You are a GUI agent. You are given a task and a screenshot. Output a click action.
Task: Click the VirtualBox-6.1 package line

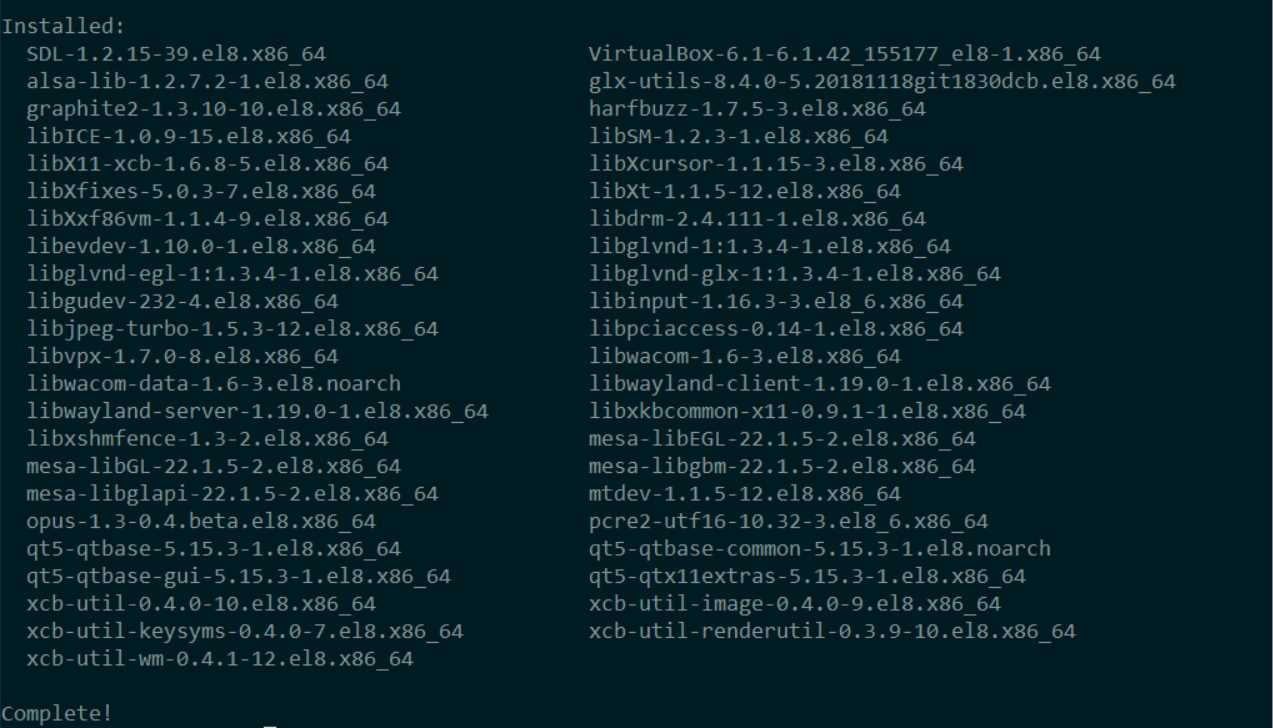tap(844, 54)
